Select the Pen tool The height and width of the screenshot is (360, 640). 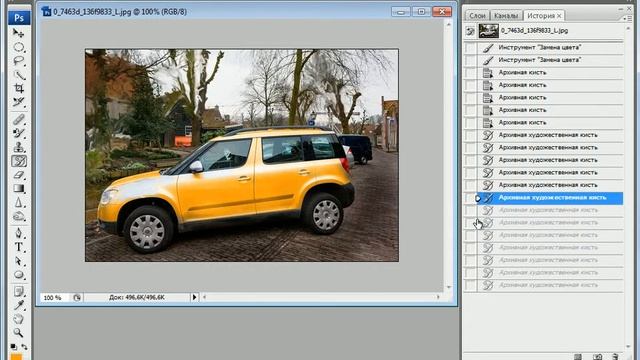coord(18,233)
